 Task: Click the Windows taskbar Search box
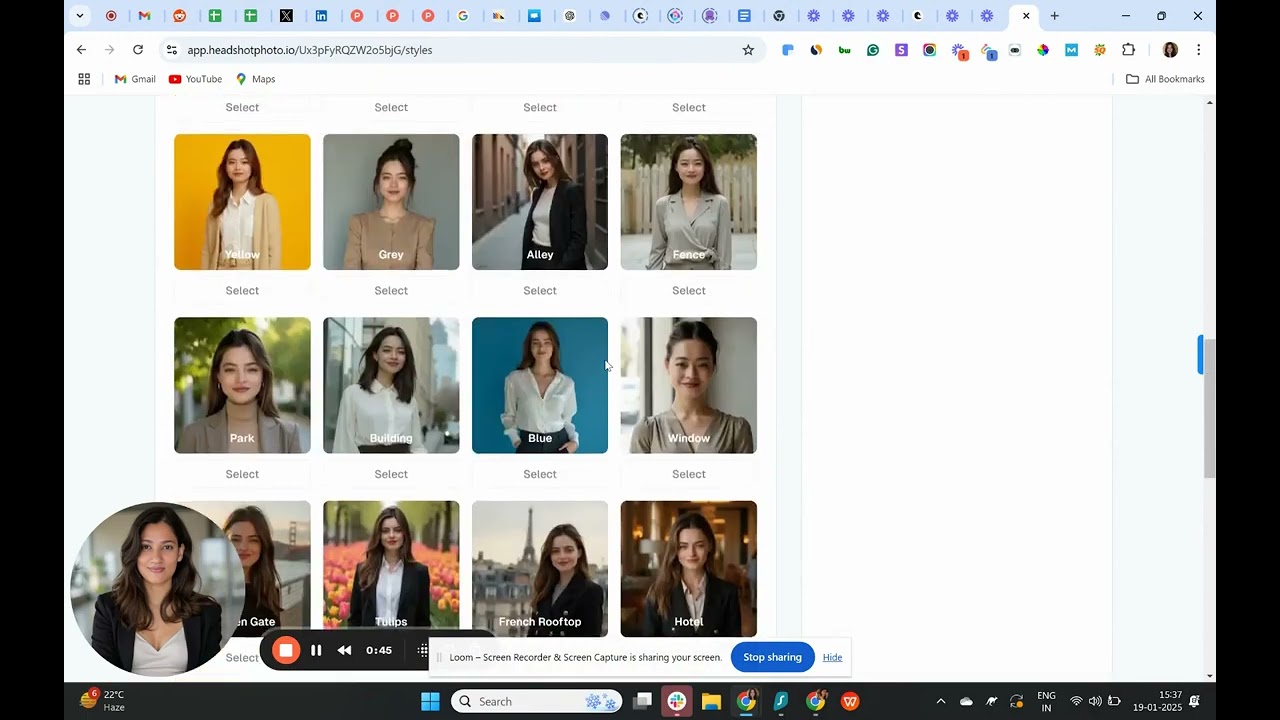coord(537,701)
